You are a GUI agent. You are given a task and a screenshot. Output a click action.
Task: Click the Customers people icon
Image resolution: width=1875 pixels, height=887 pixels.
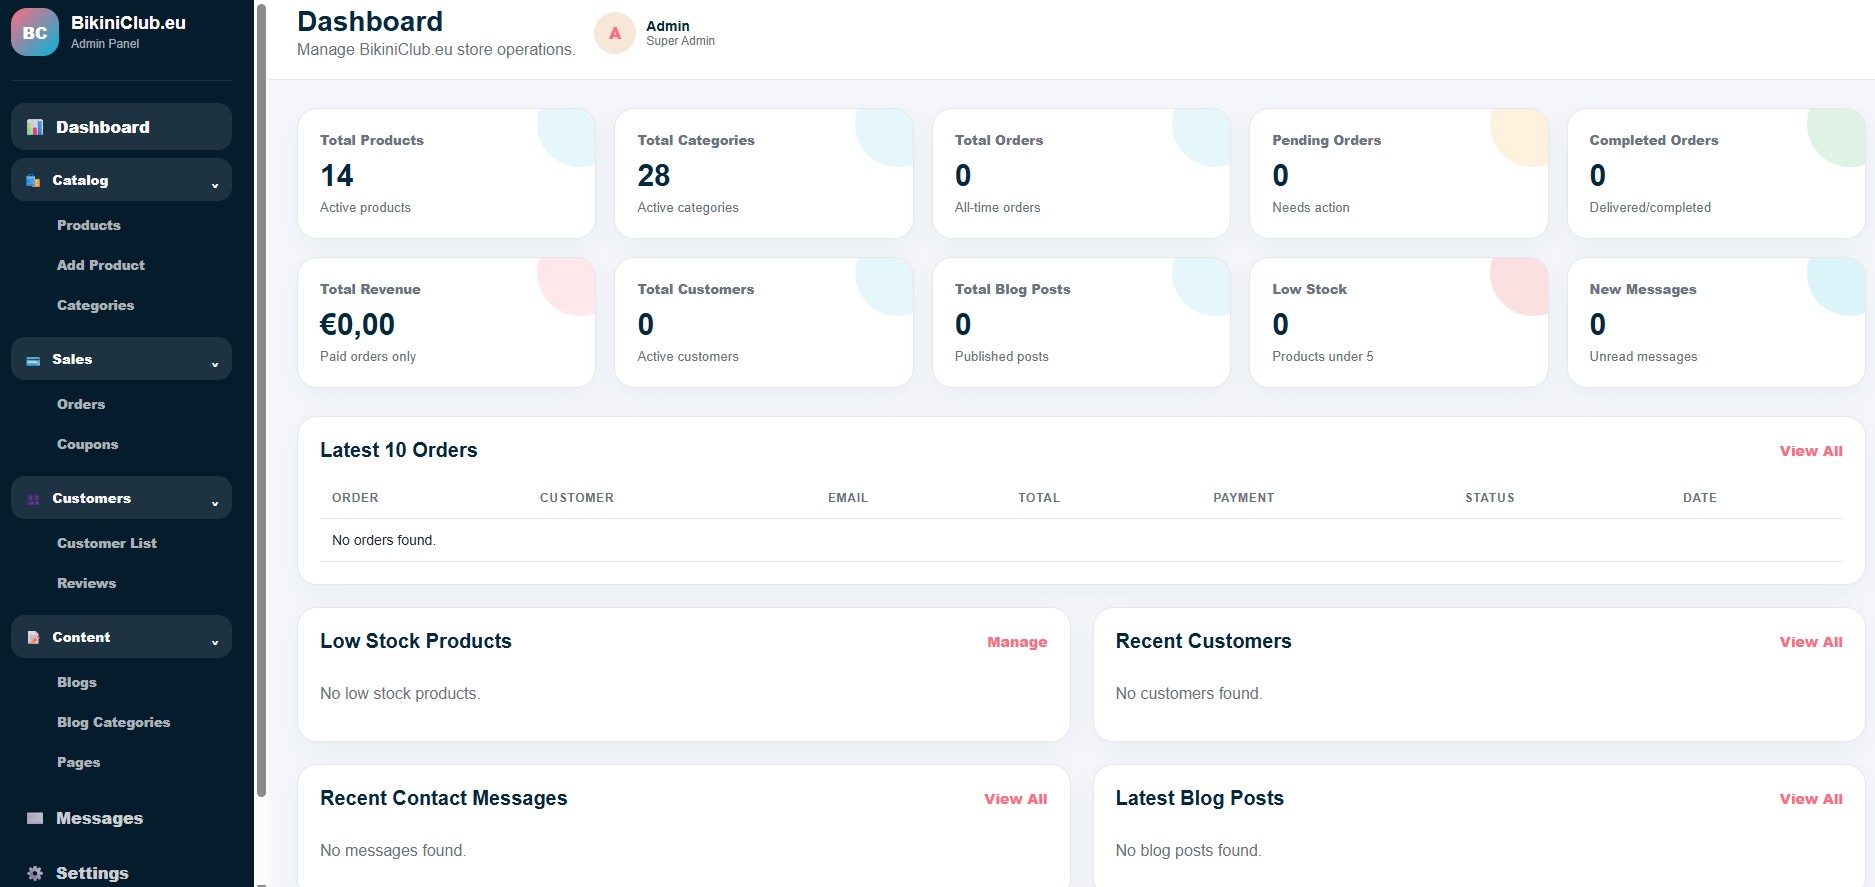click(33, 499)
